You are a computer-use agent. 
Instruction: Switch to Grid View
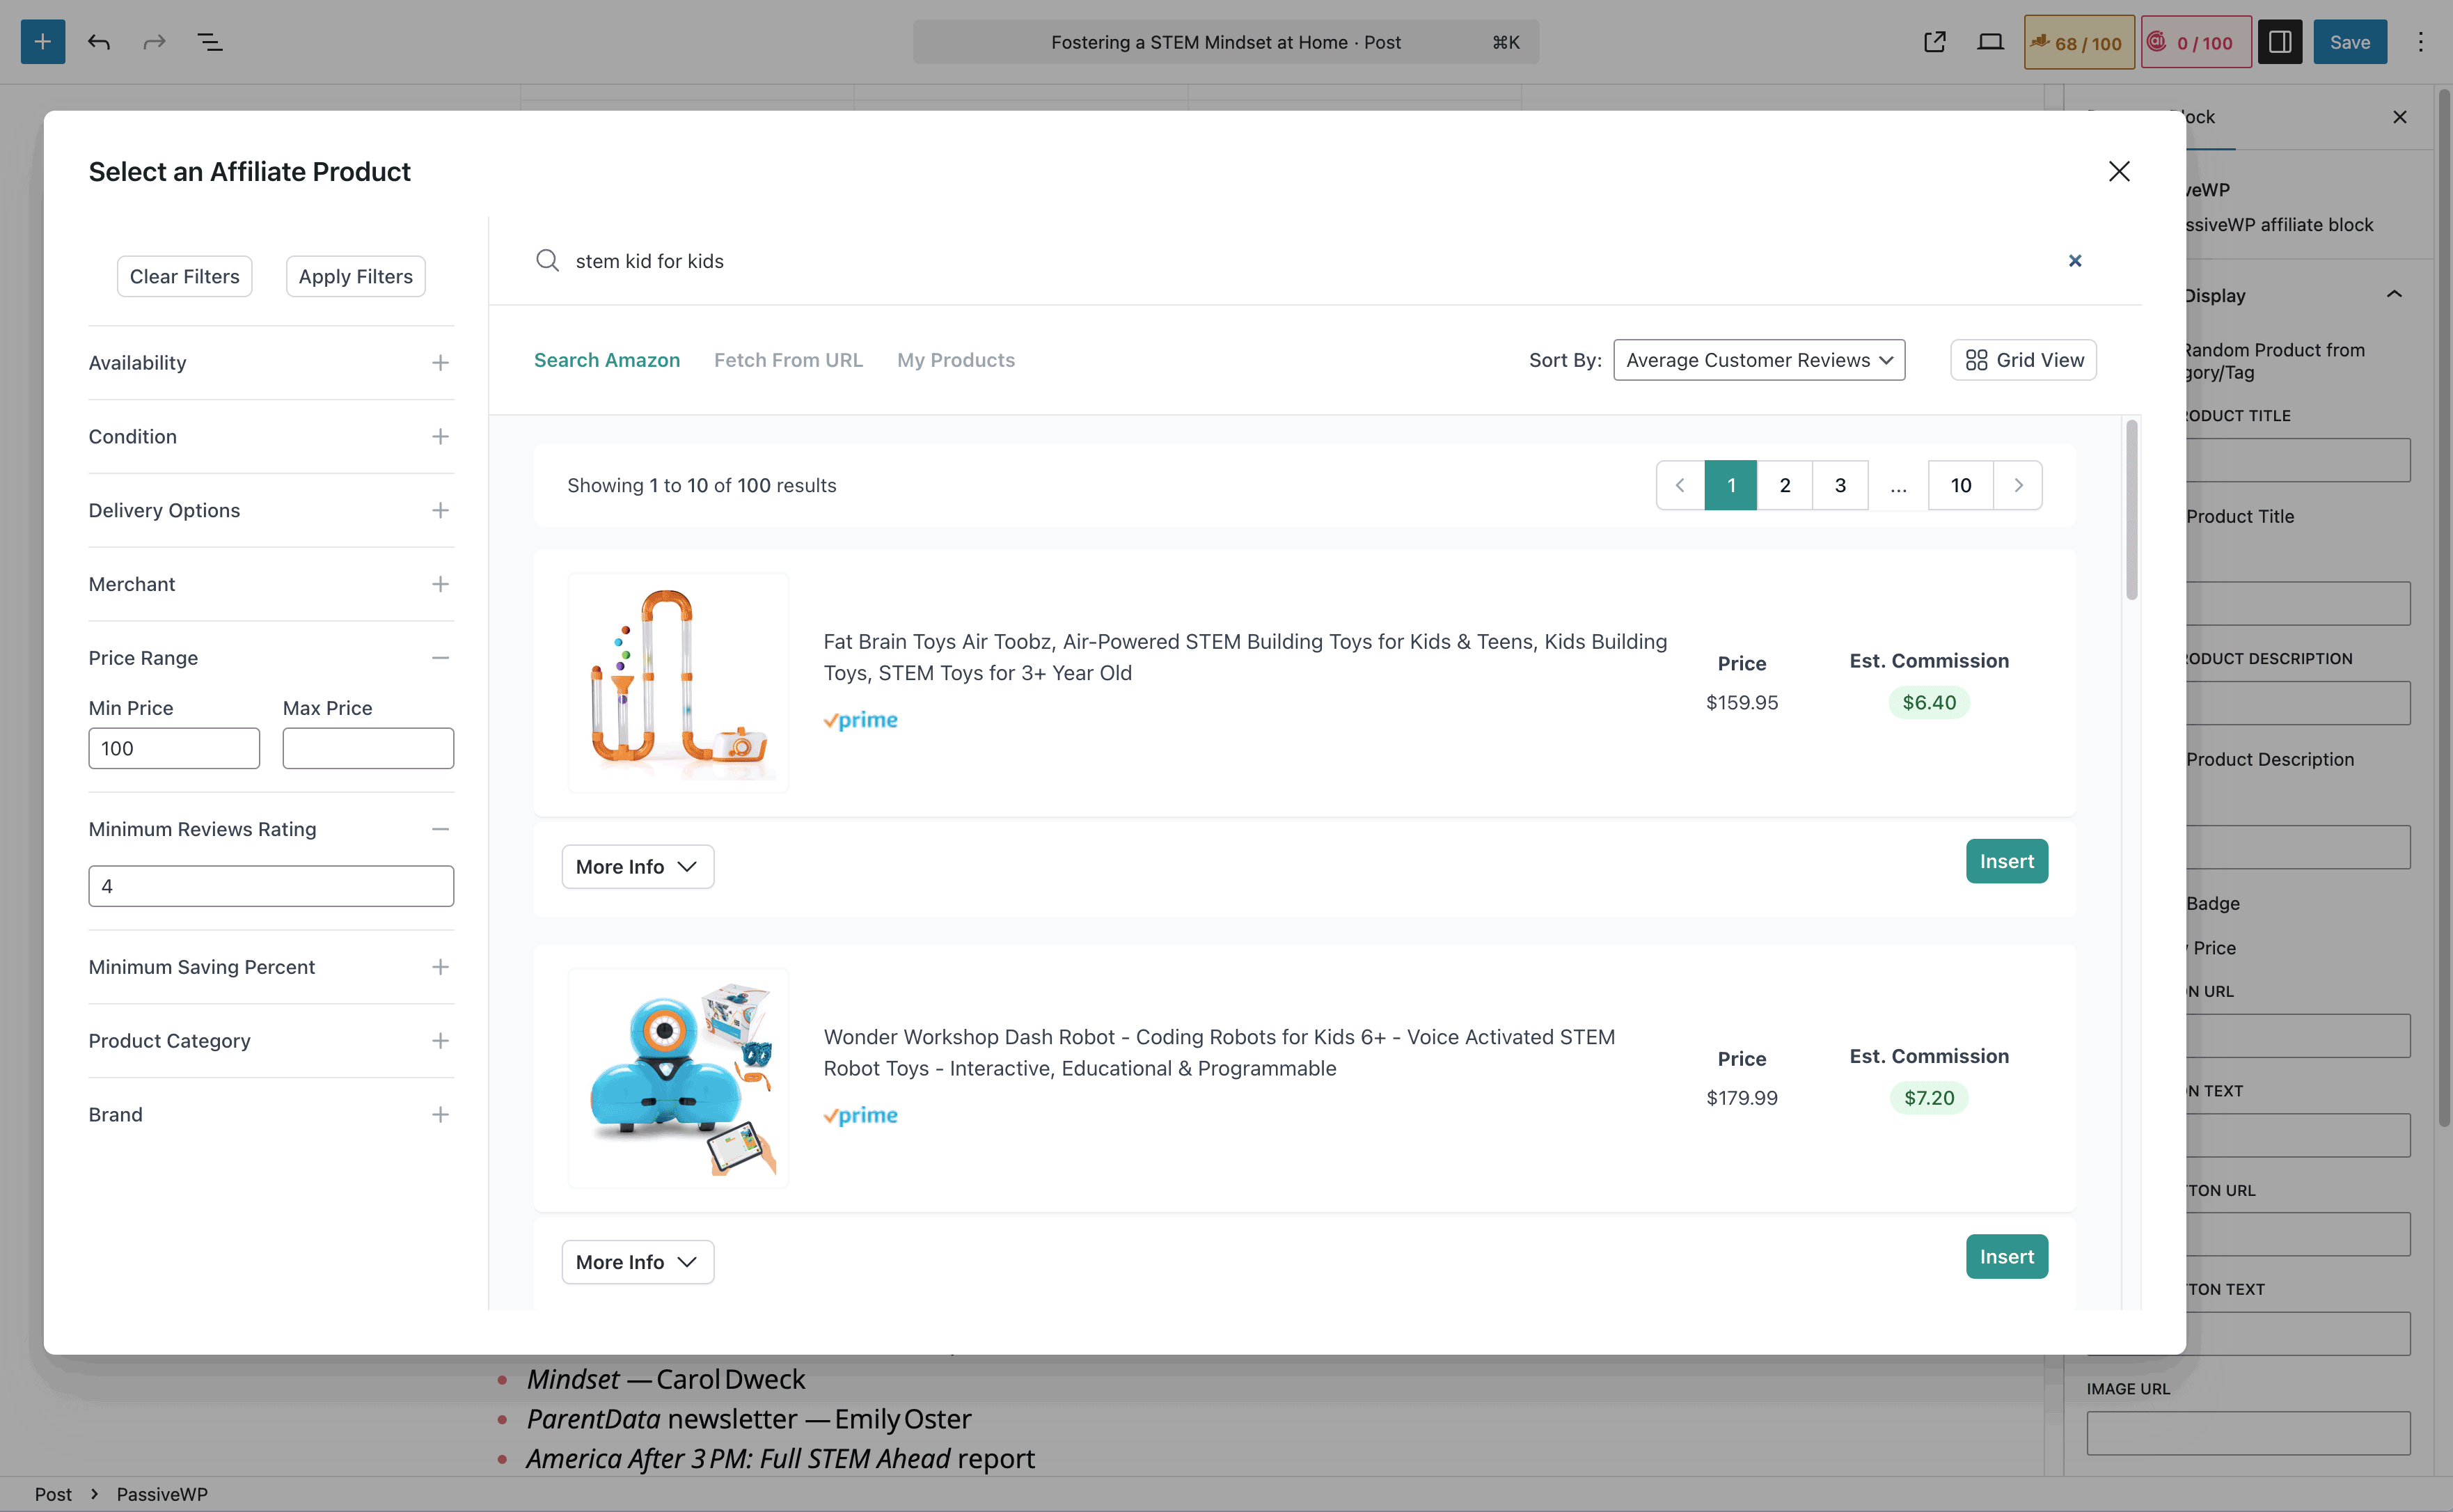[x=2023, y=360]
